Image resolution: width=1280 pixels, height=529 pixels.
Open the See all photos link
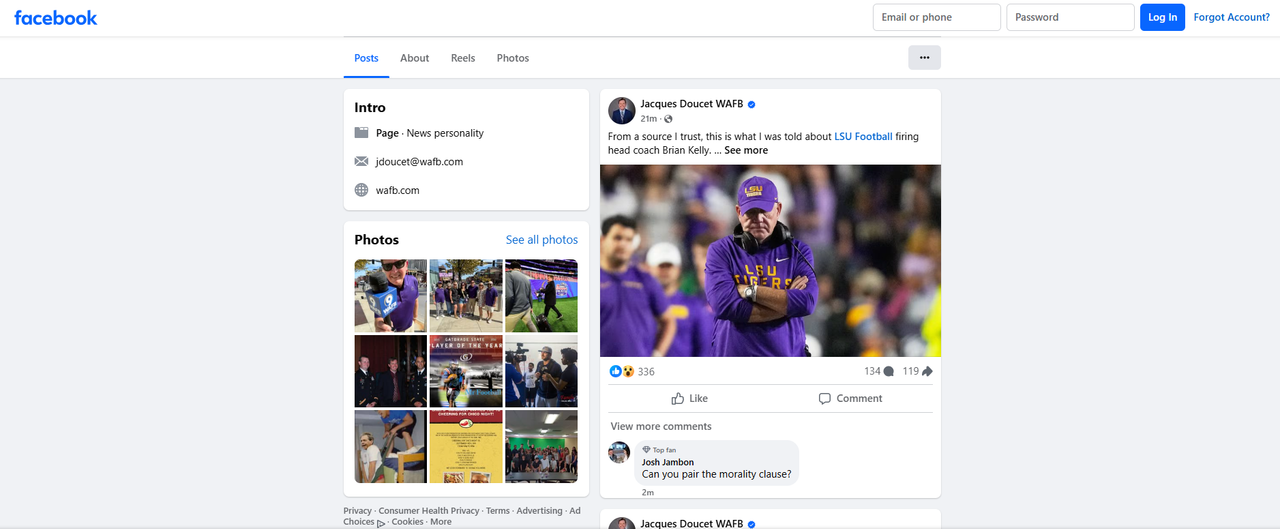[542, 240]
